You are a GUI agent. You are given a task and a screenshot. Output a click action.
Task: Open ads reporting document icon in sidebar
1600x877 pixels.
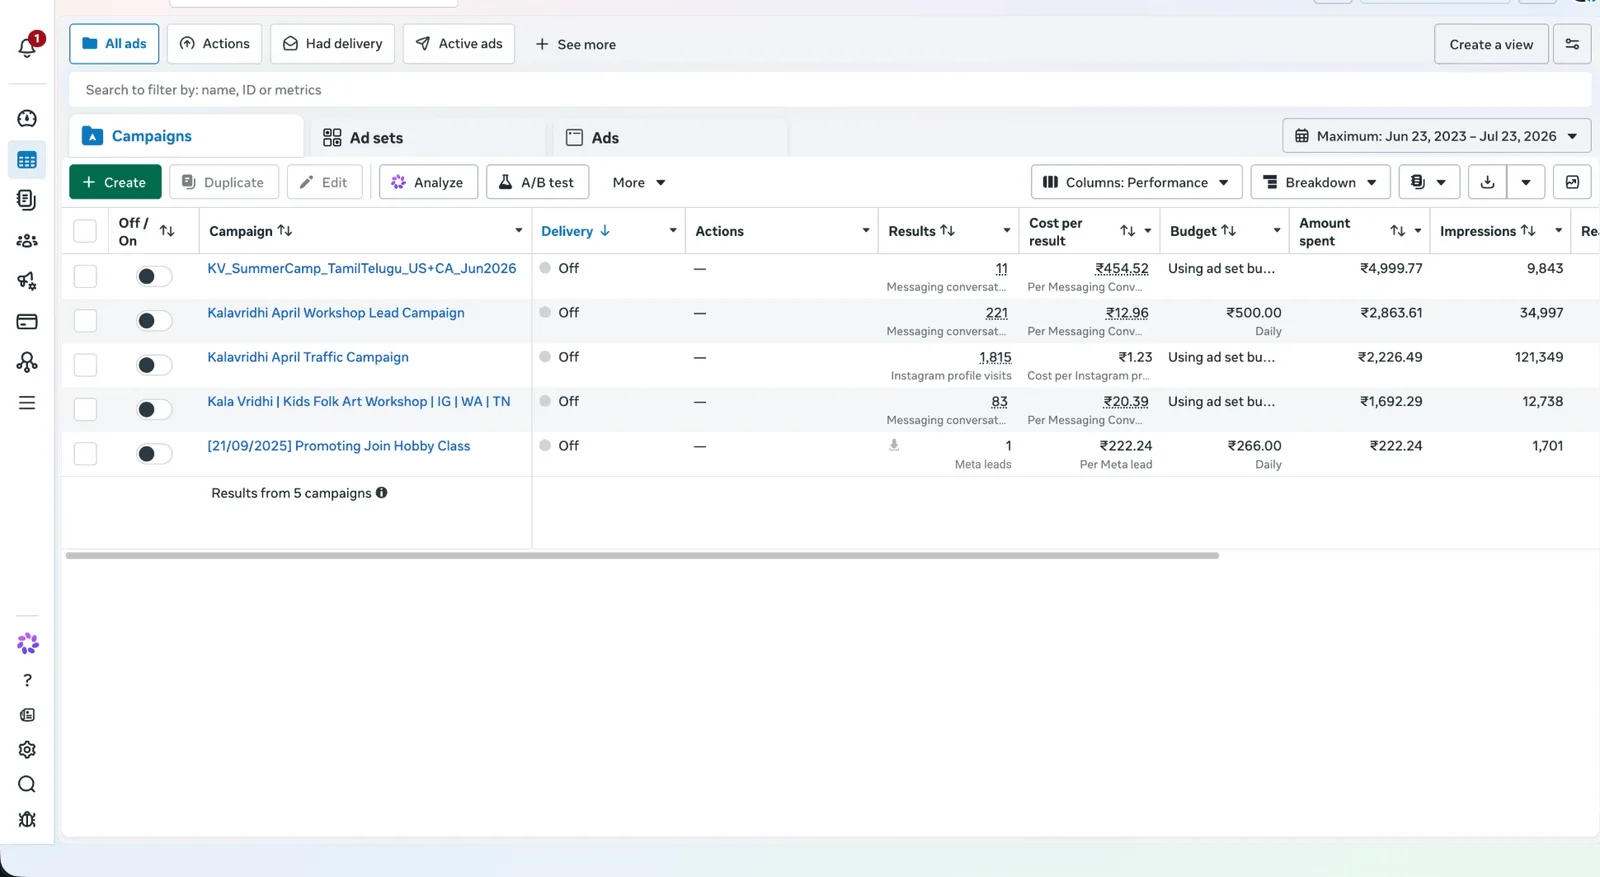[x=27, y=200]
